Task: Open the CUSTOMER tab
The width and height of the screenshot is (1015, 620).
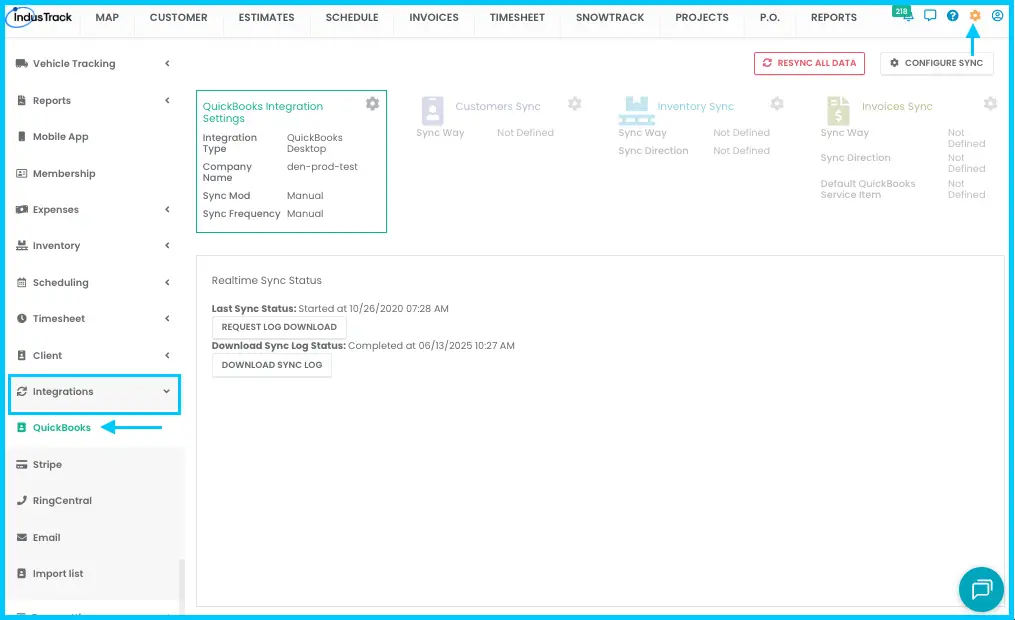Action: (x=179, y=17)
